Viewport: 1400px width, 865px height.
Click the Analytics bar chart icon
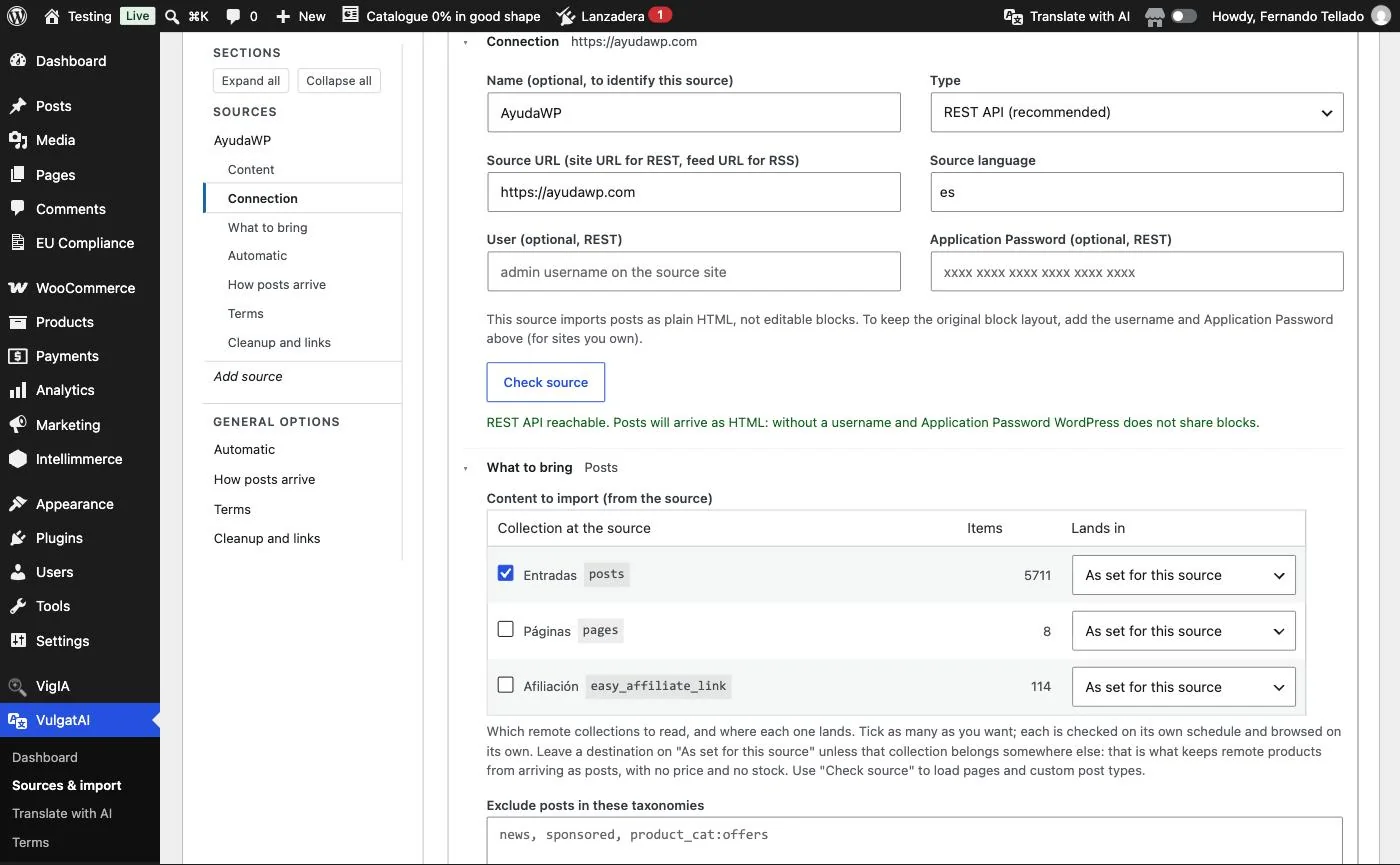18,390
